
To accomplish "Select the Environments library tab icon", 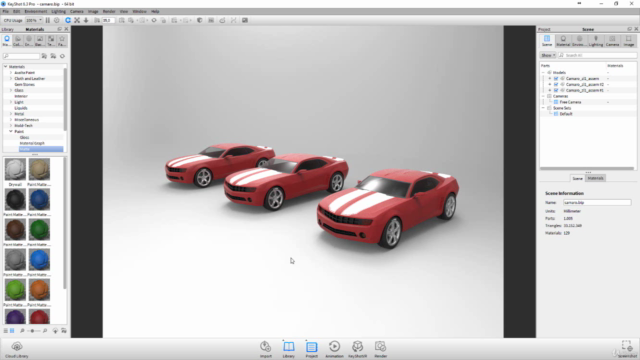I will point(29,40).
